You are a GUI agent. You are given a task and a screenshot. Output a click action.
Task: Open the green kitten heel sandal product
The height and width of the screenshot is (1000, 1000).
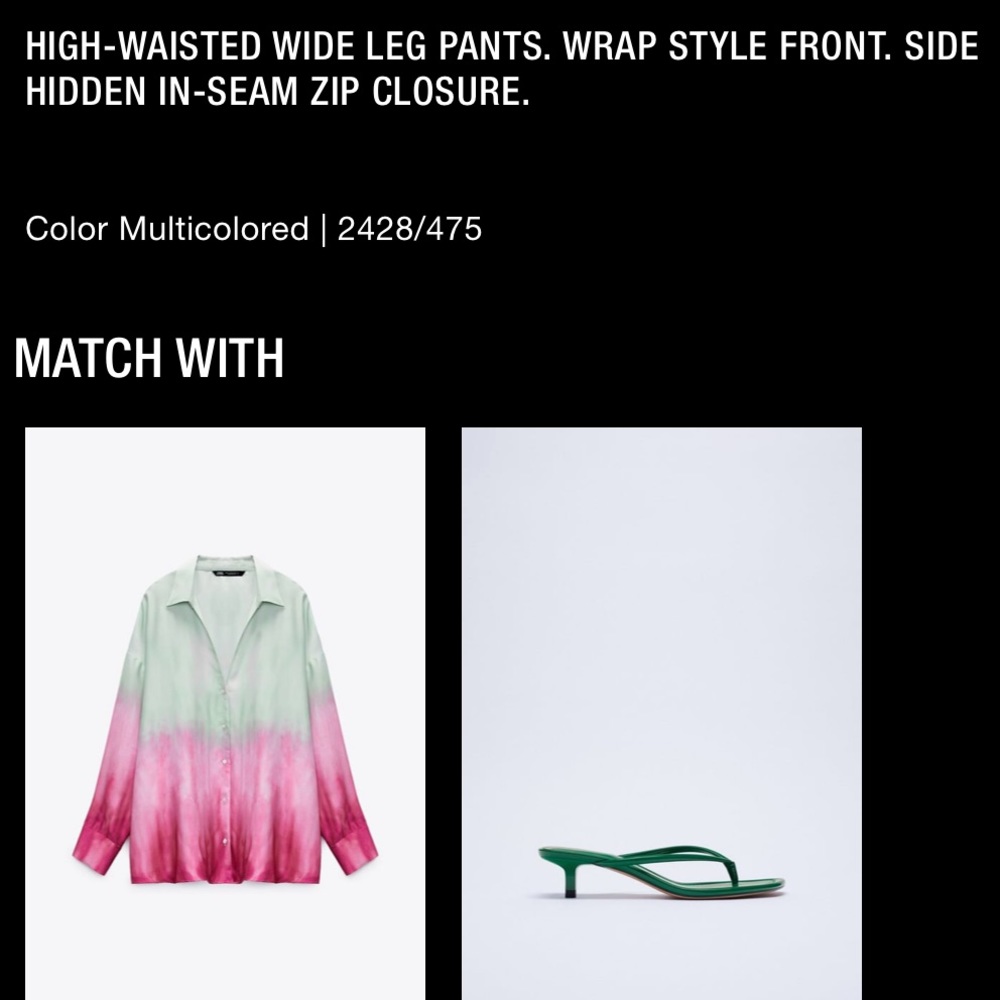[661, 713]
